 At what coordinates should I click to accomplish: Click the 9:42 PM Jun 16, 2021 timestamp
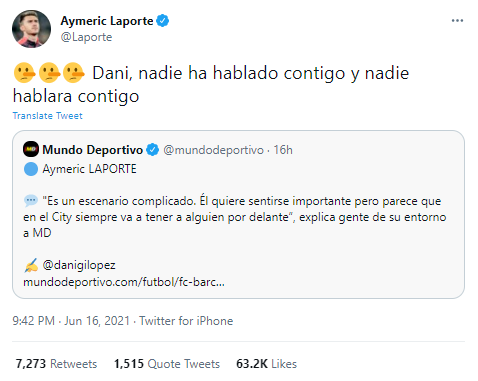71,321
